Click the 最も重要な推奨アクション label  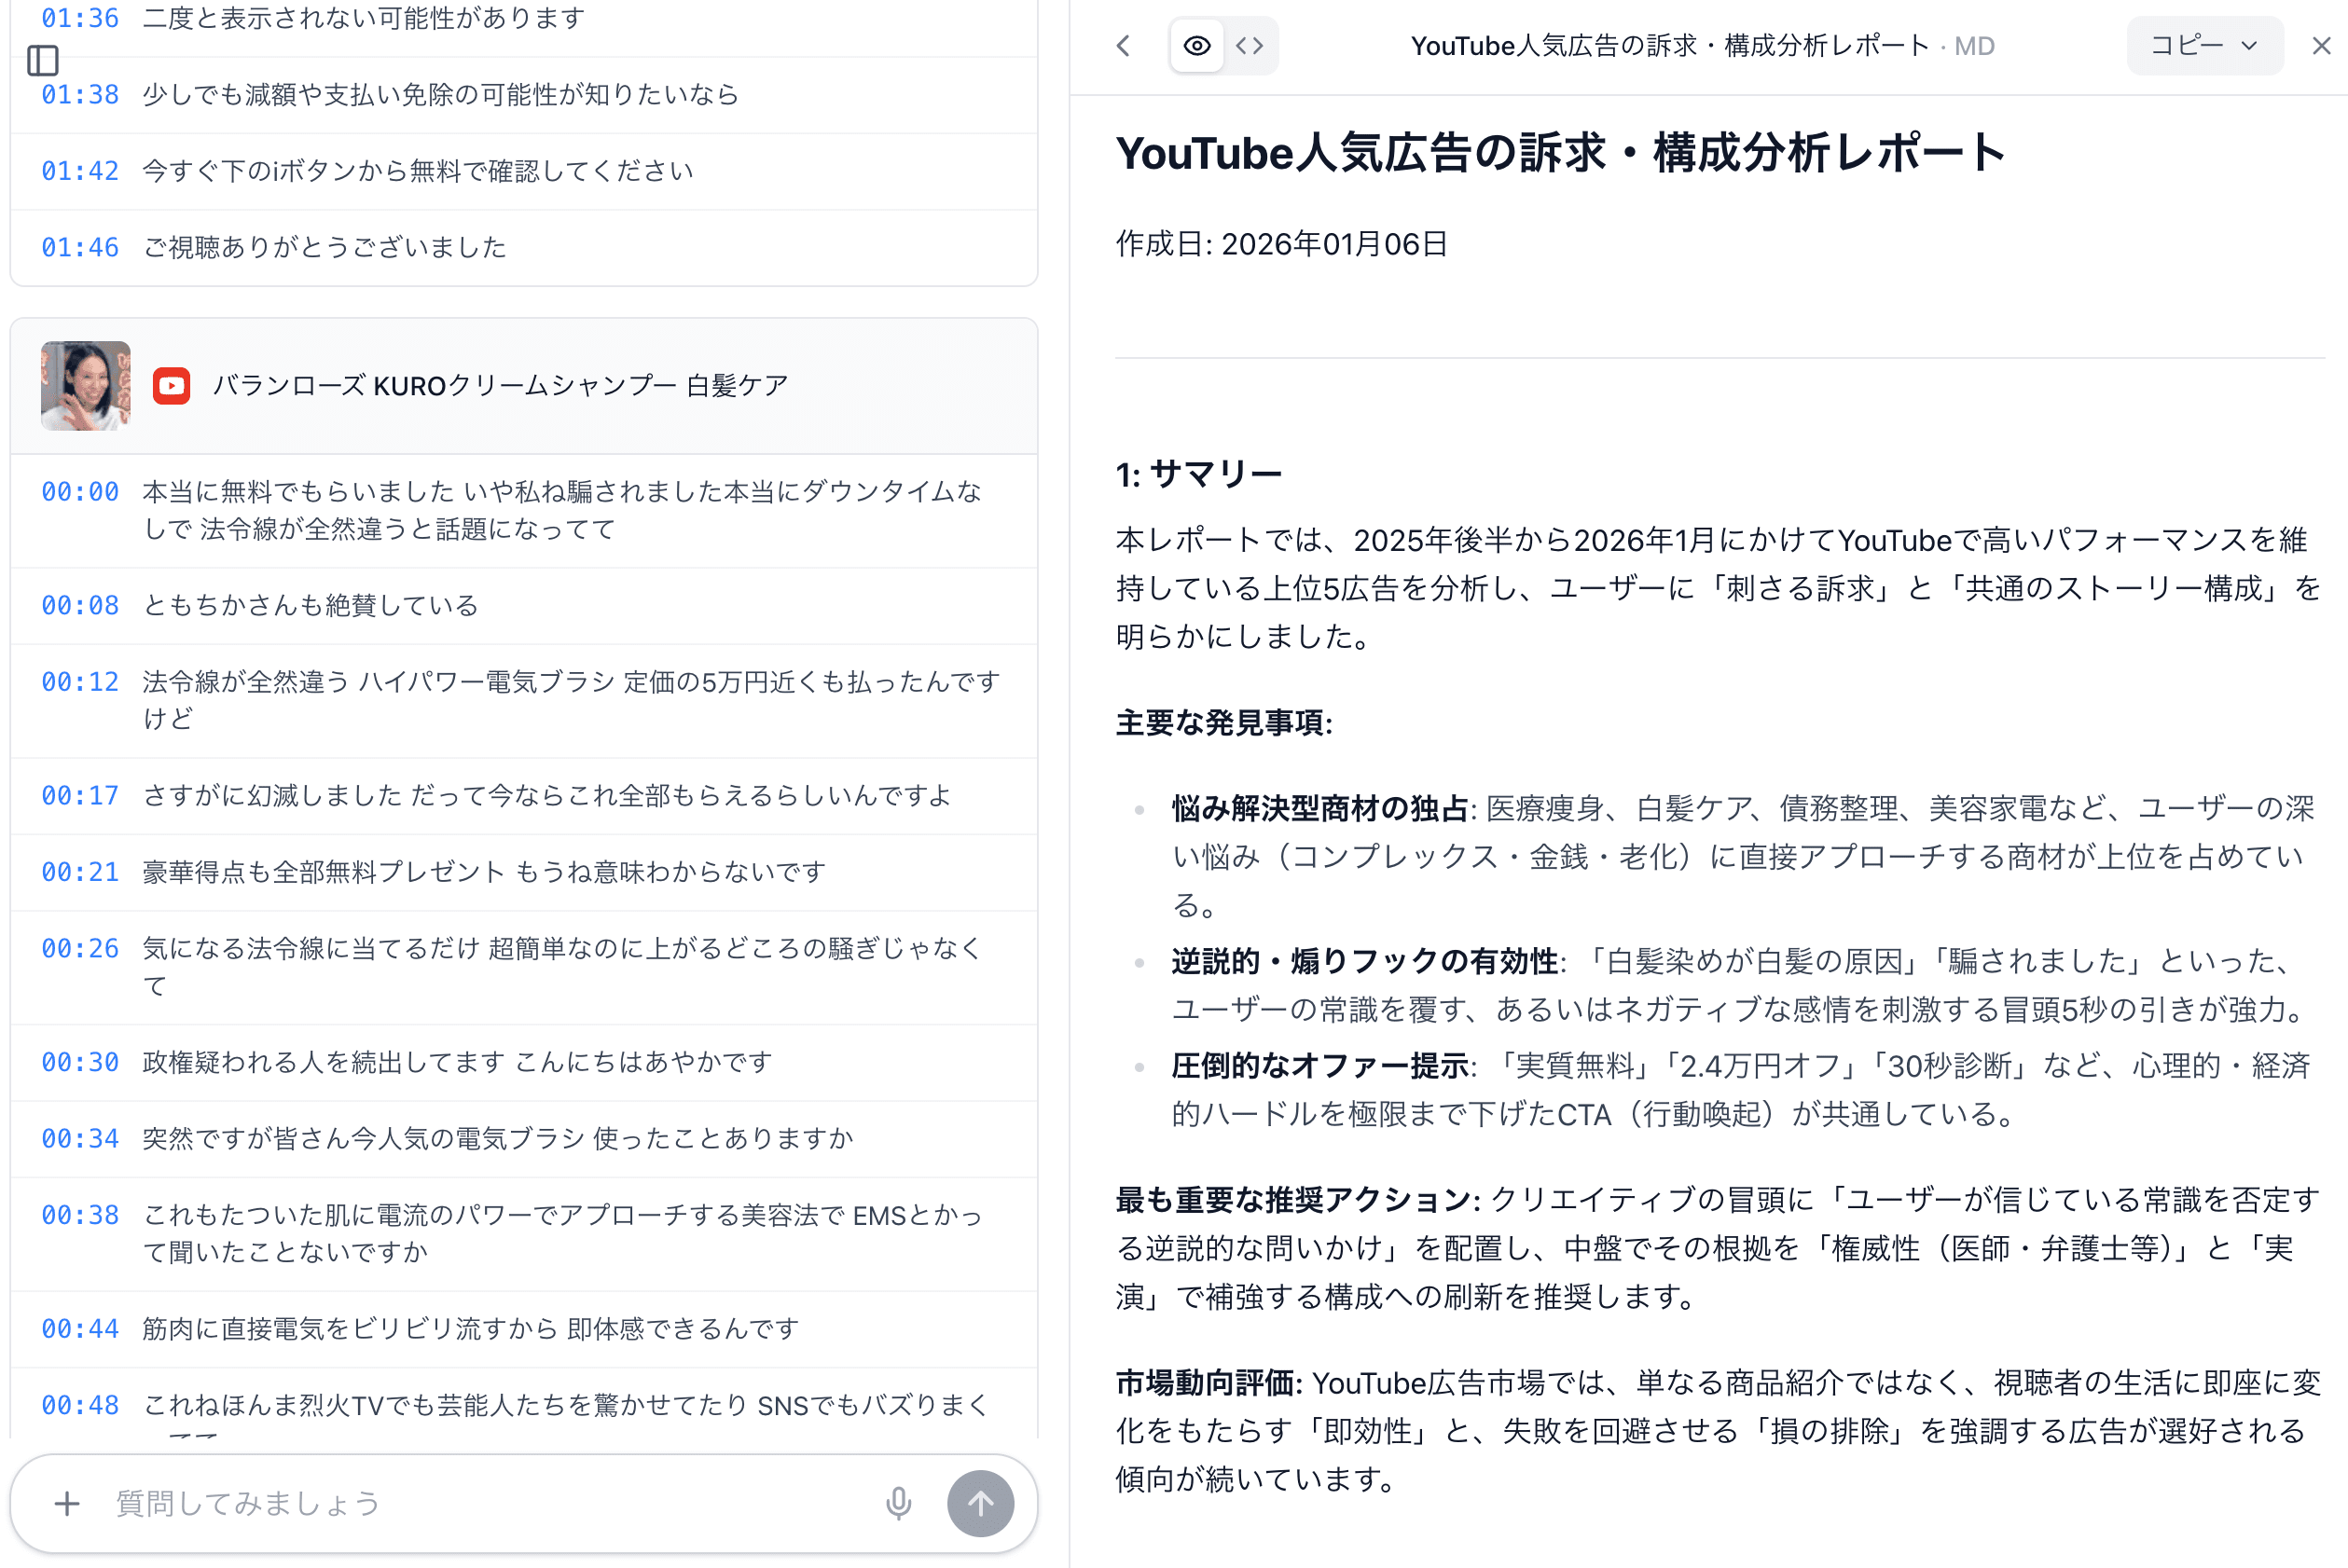(x=1298, y=1200)
